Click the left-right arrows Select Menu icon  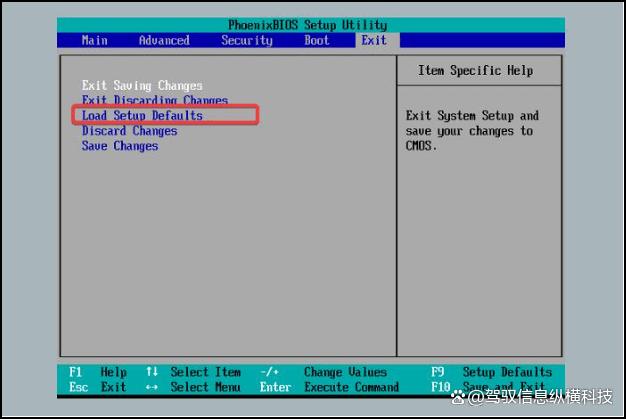pyautogui.click(x=152, y=387)
